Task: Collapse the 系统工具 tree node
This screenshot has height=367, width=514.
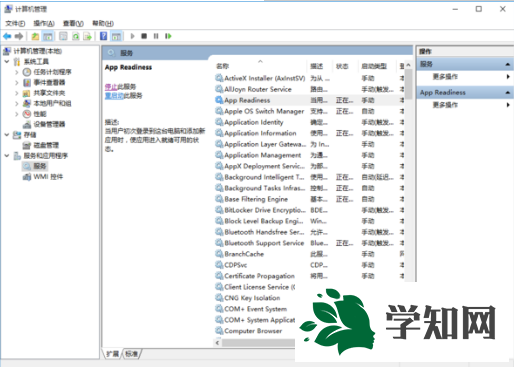Action: tap(7, 61)
